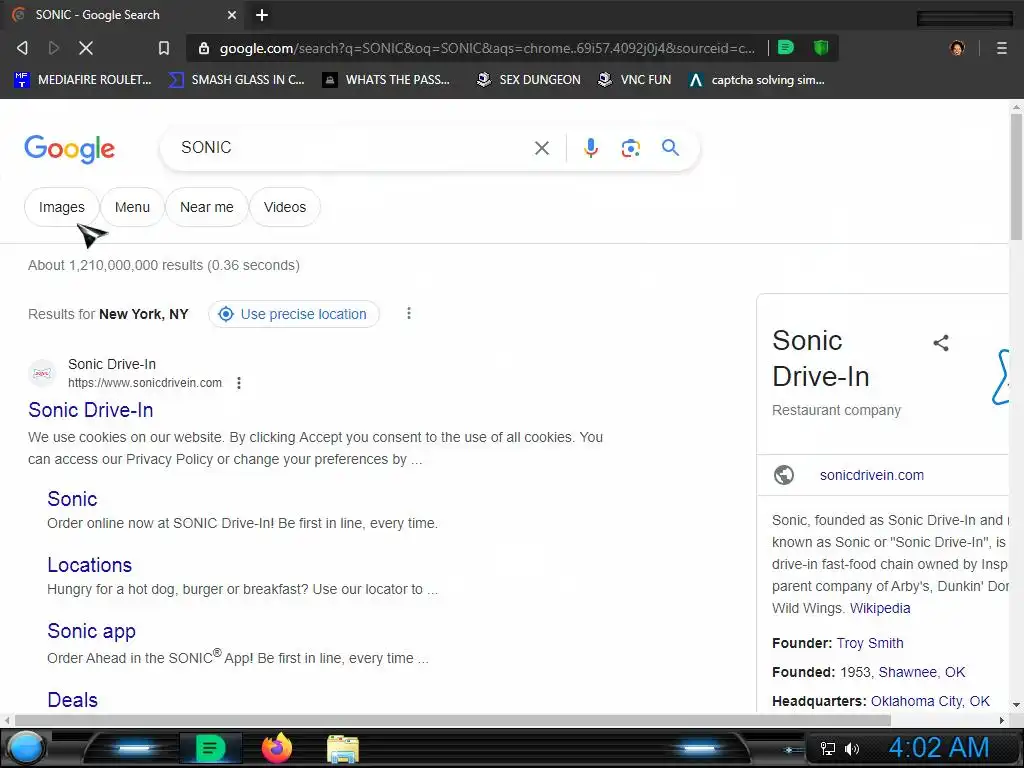
Task: Open sonicdrivein.com link in knowledge panel
Action: [872, 475]
